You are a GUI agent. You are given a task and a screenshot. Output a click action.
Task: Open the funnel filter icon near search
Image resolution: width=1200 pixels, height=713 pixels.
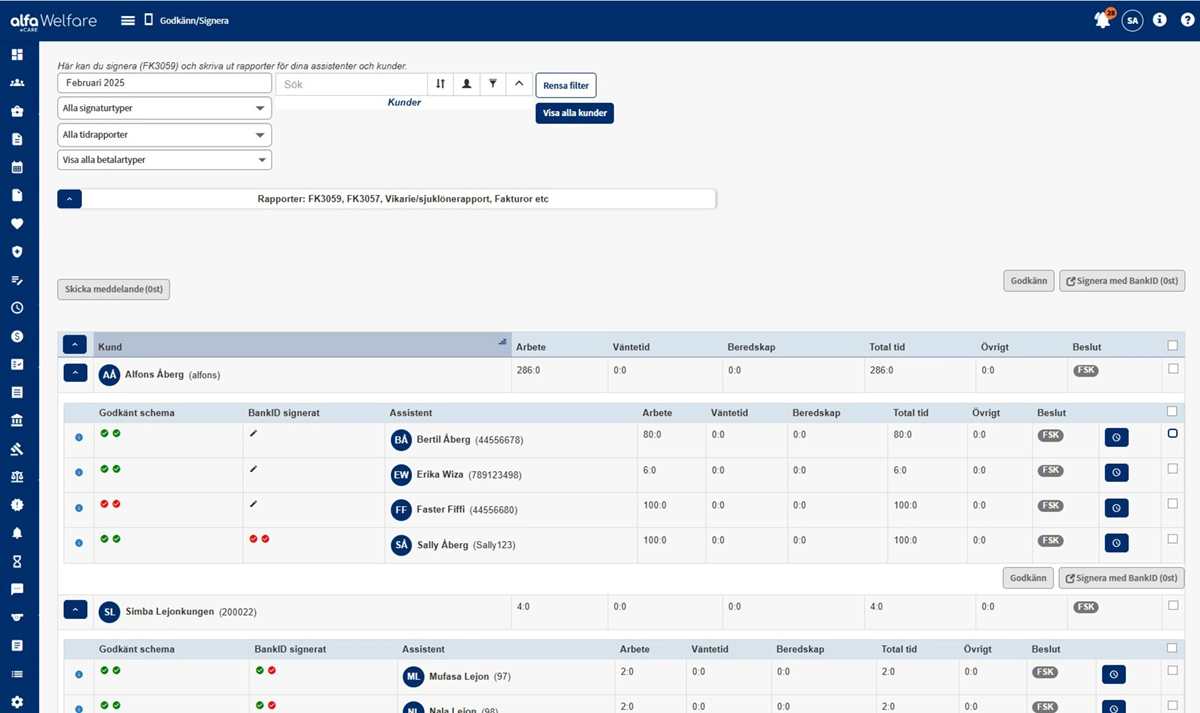click(x=492, y=84)
